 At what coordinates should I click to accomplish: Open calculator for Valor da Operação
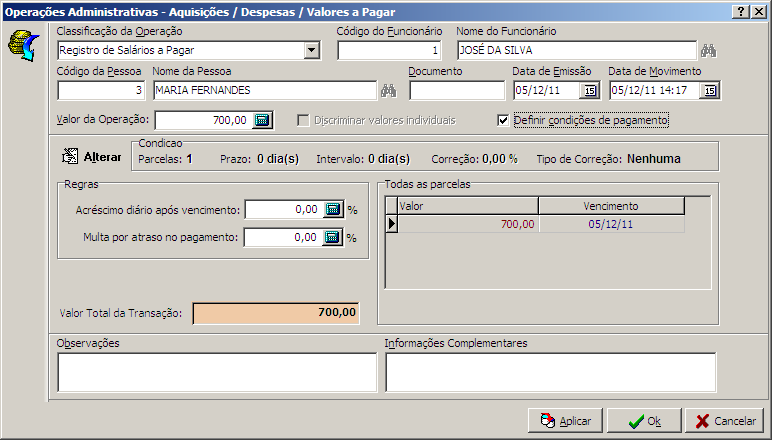pos(262,121)
